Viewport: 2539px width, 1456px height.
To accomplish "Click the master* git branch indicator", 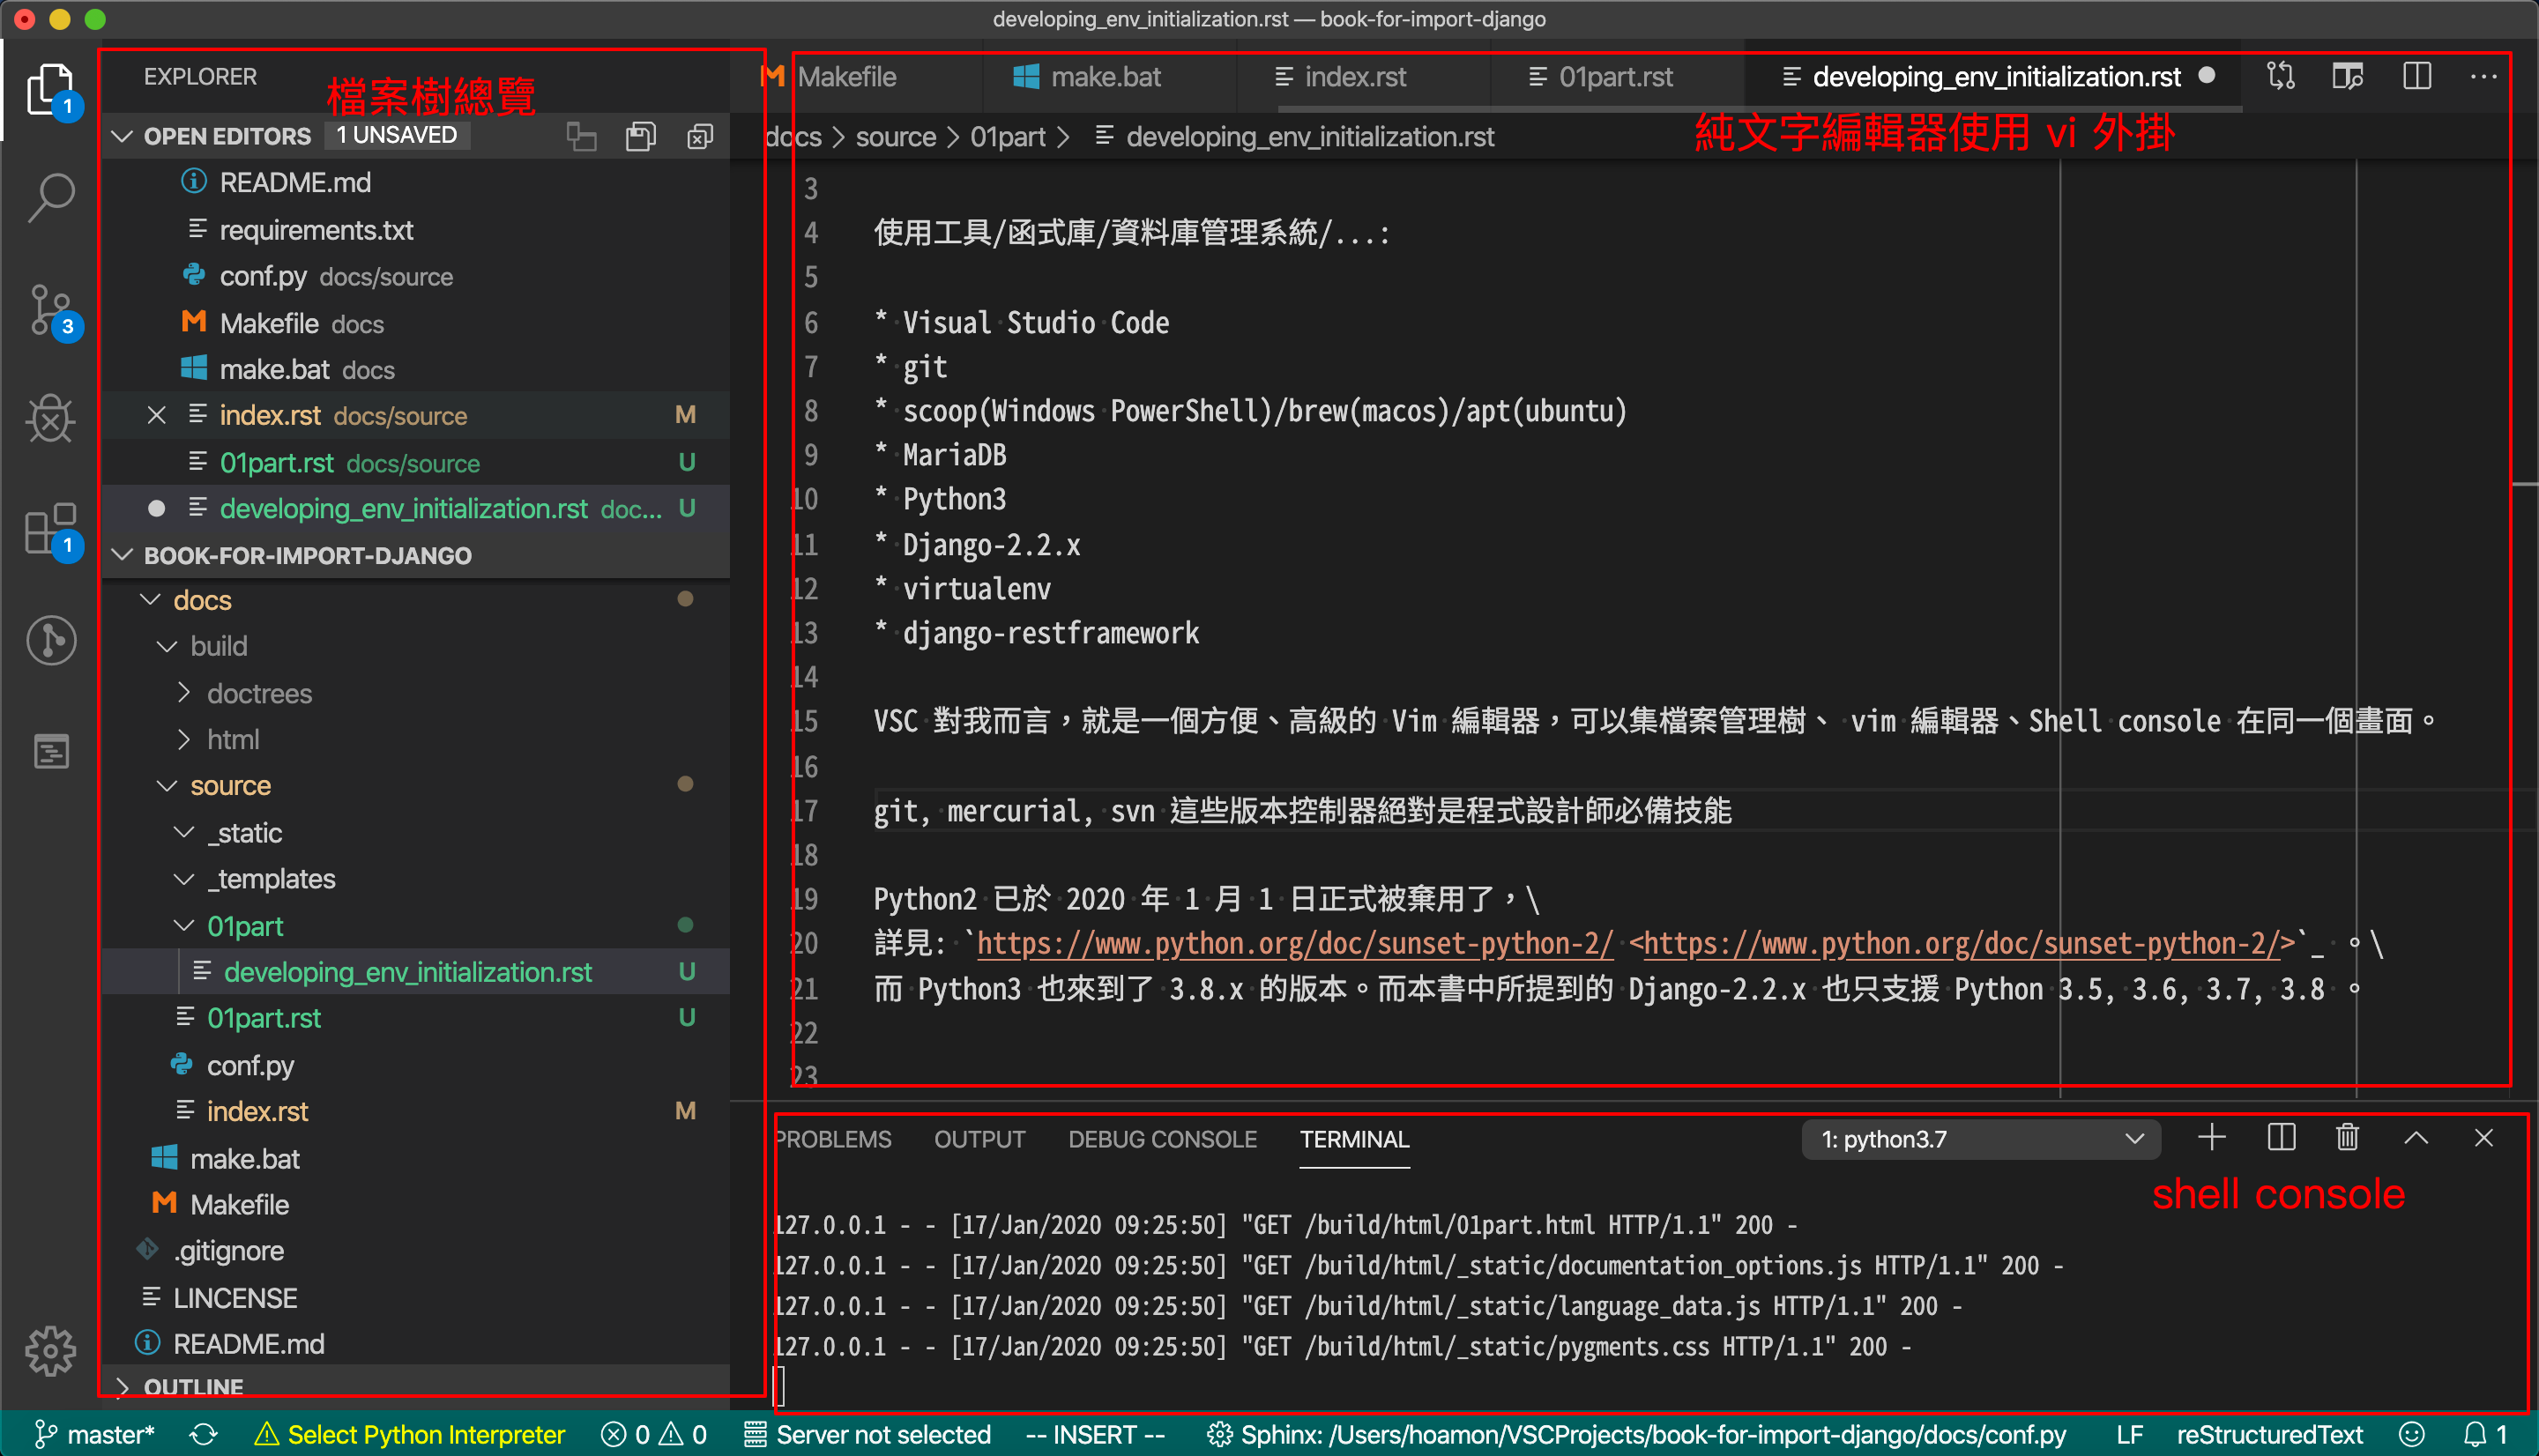I will pyautogui.click(x=95, y=1434).
